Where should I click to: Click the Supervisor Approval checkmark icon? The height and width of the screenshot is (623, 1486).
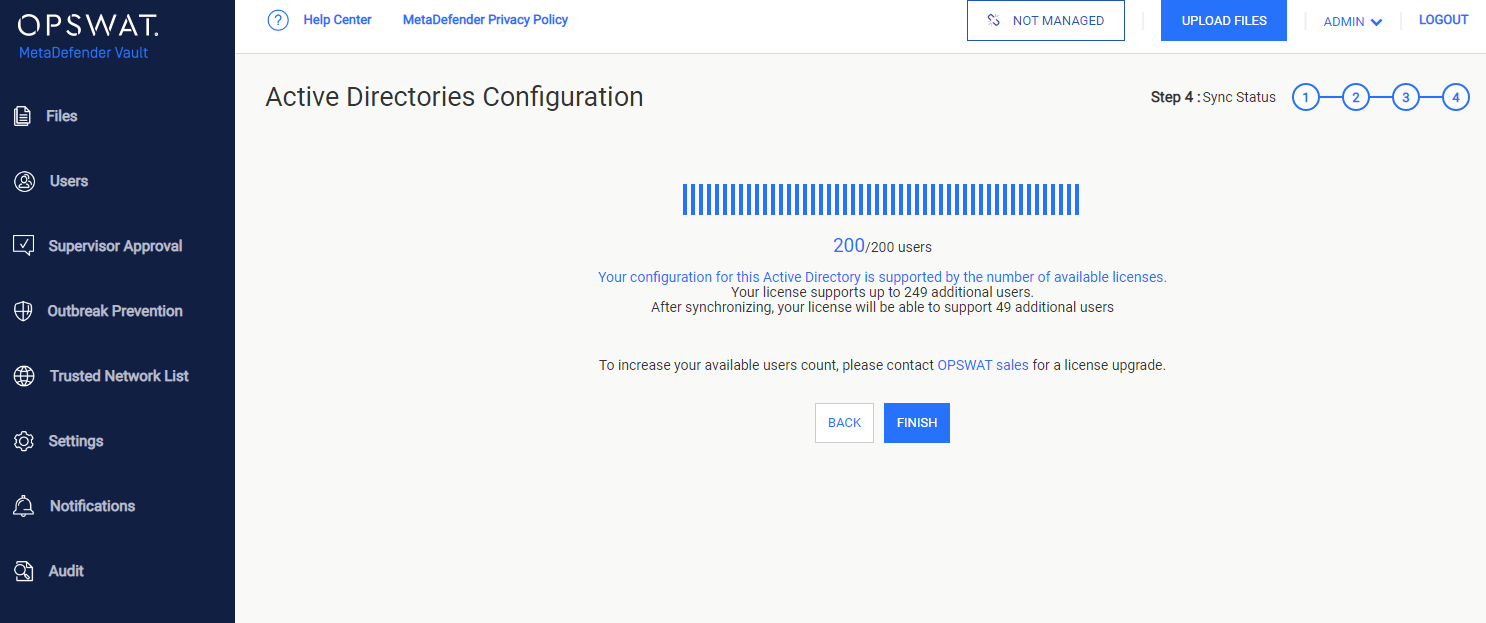coord(24,246)
